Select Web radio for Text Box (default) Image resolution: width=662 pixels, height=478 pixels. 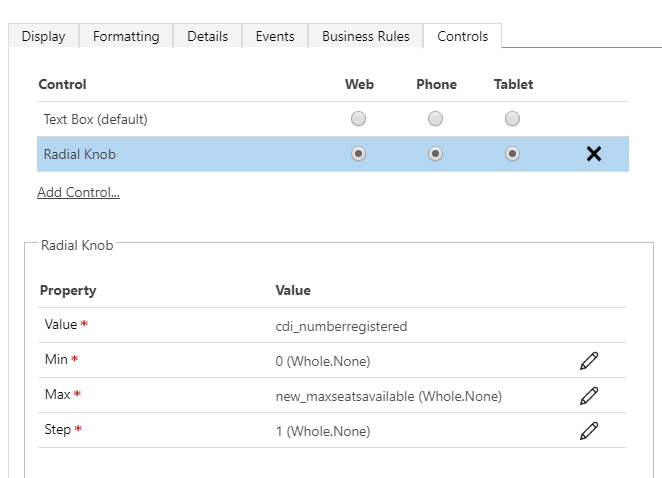point(359,119)
